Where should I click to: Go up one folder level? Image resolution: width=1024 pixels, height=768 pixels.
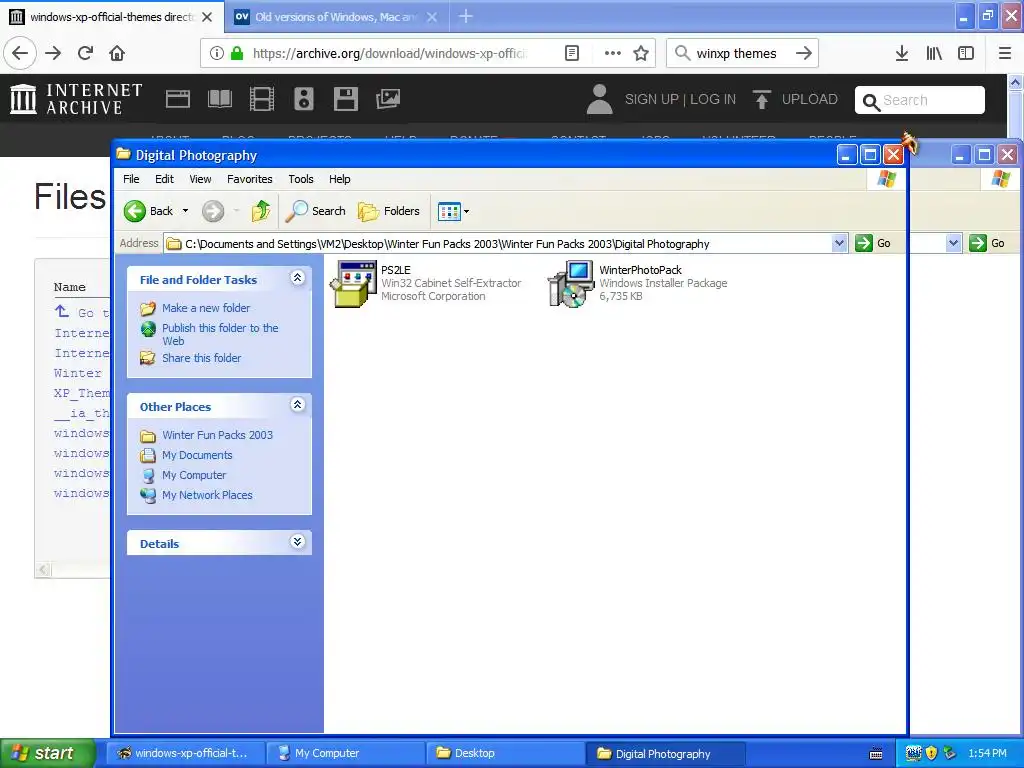click(261, 211)
